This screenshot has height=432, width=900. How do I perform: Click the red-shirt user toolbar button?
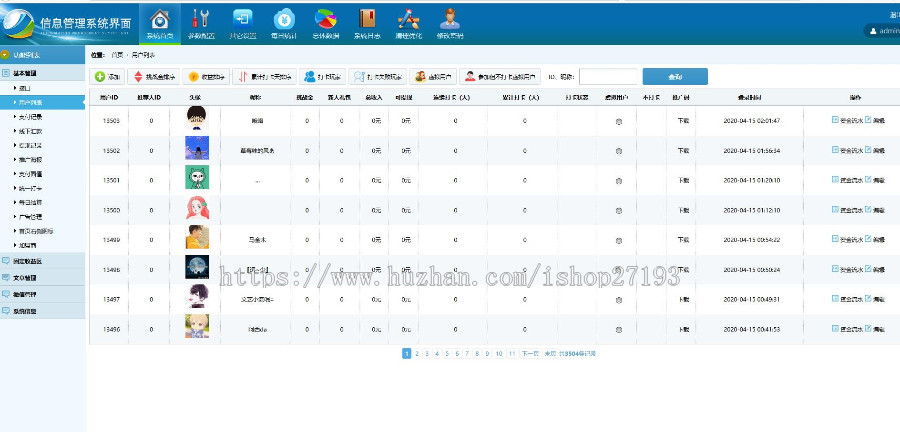click(x=500, y=77)
